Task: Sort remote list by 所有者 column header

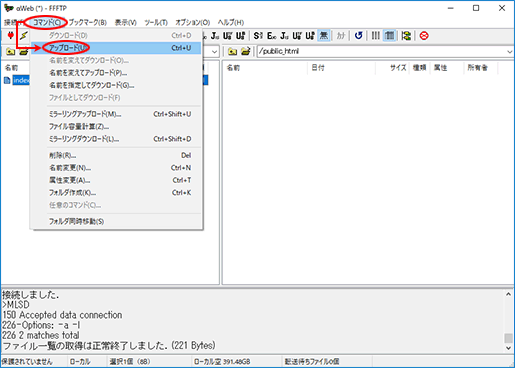Action: (477, 68)
